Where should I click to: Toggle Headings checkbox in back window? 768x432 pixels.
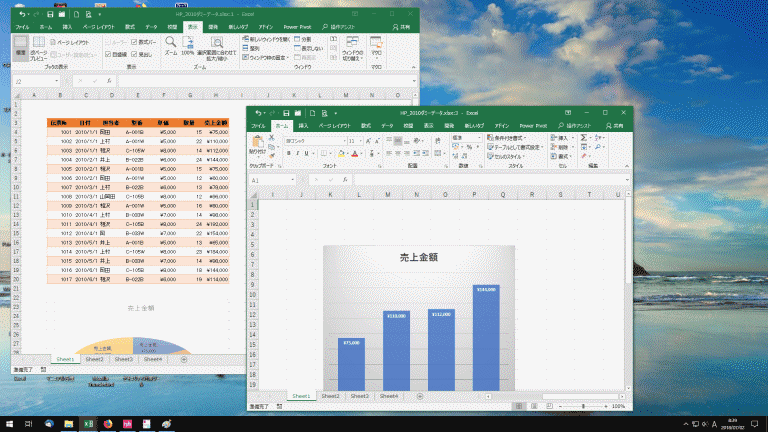click(142, 54)
